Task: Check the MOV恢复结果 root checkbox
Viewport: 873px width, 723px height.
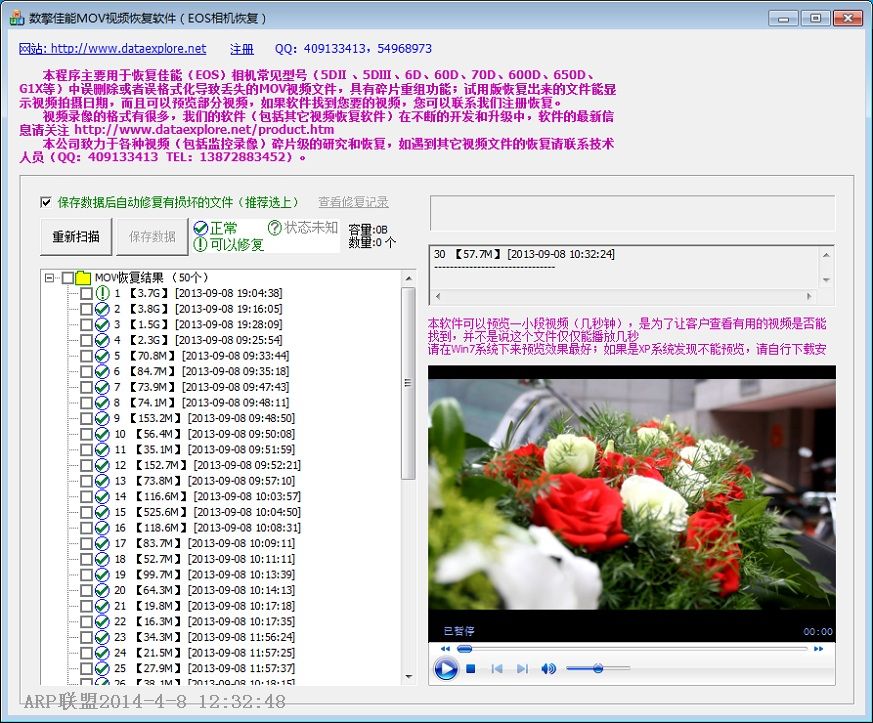Action: click(x=67, y=278)
